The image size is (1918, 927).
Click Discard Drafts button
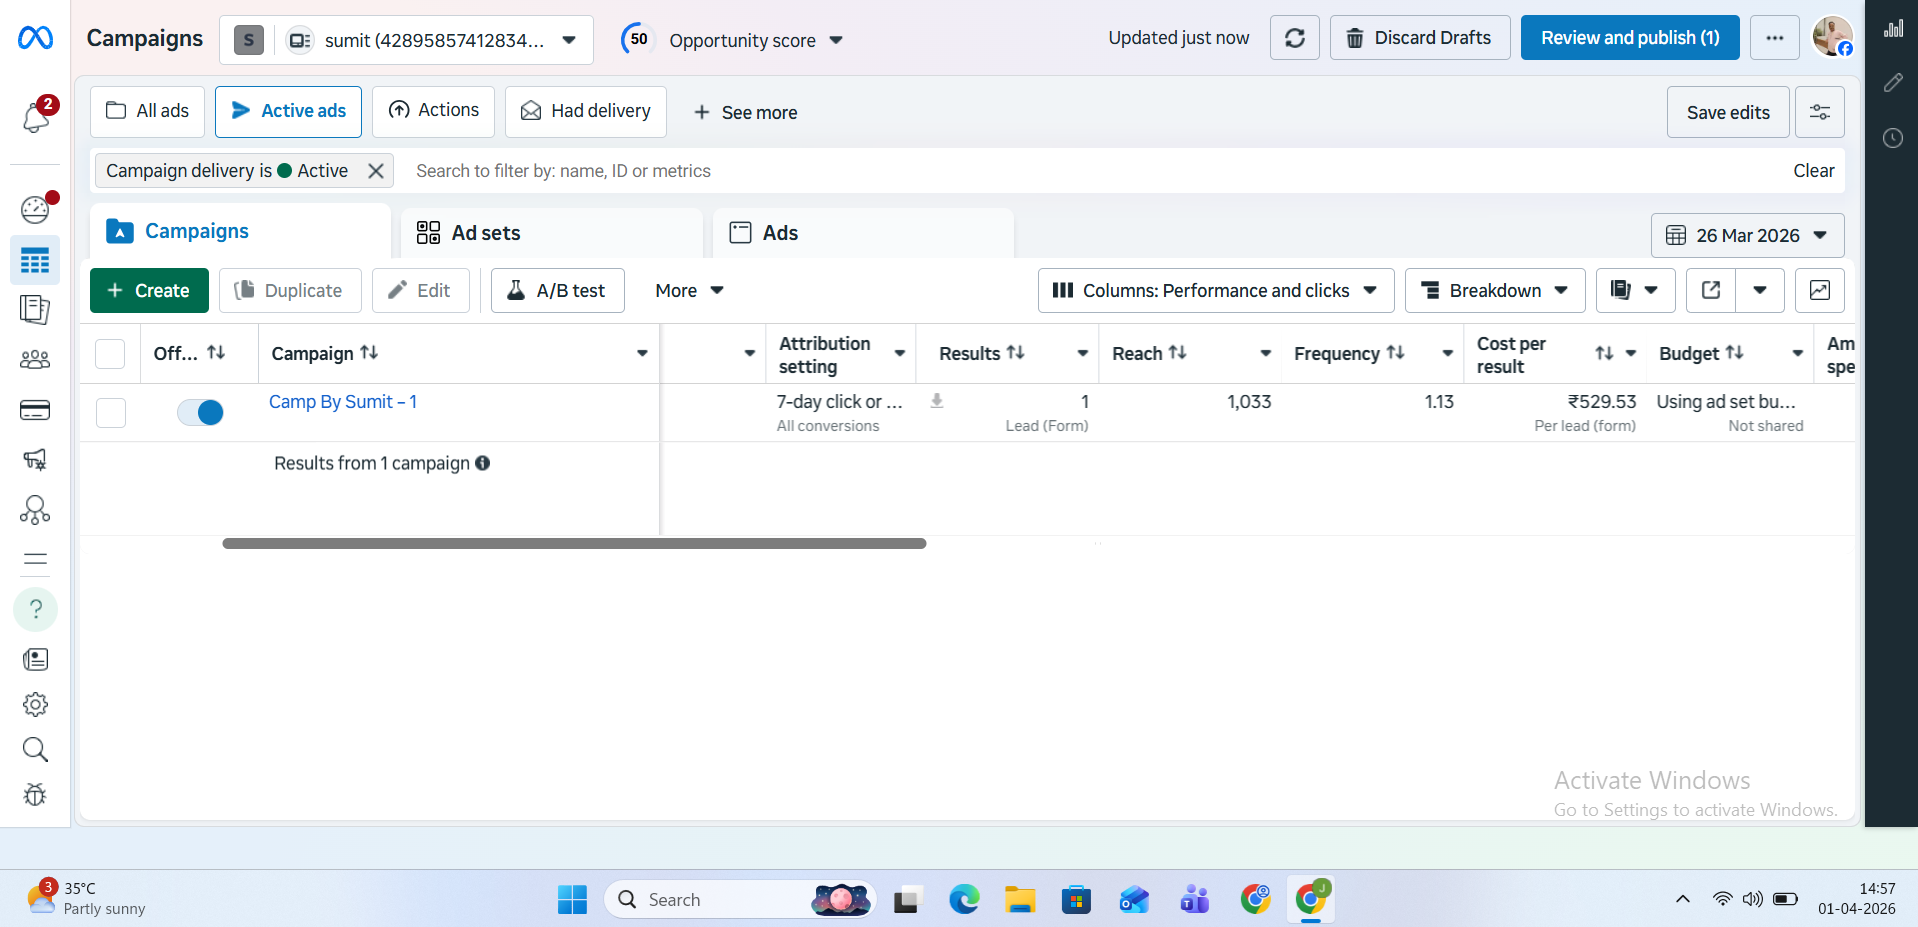click(x=1420, y=38)
